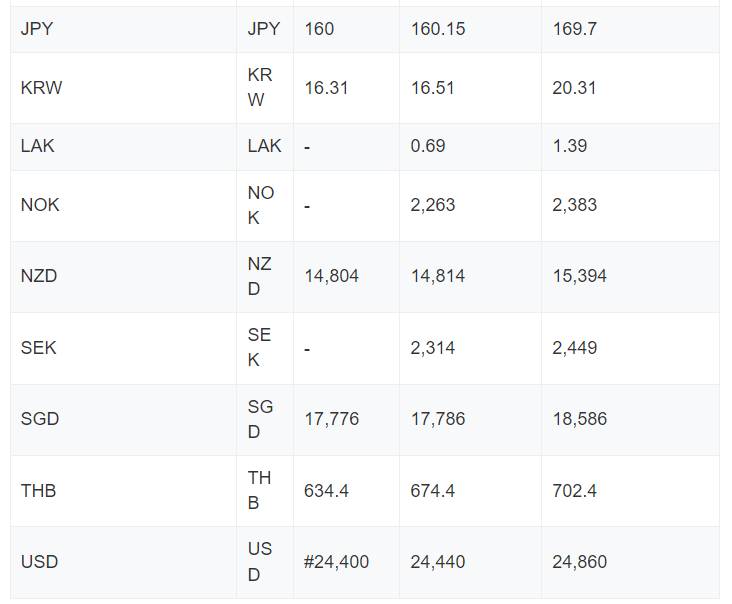Select the THB rate 634.4
732x604 pixels.
point(326,491)
